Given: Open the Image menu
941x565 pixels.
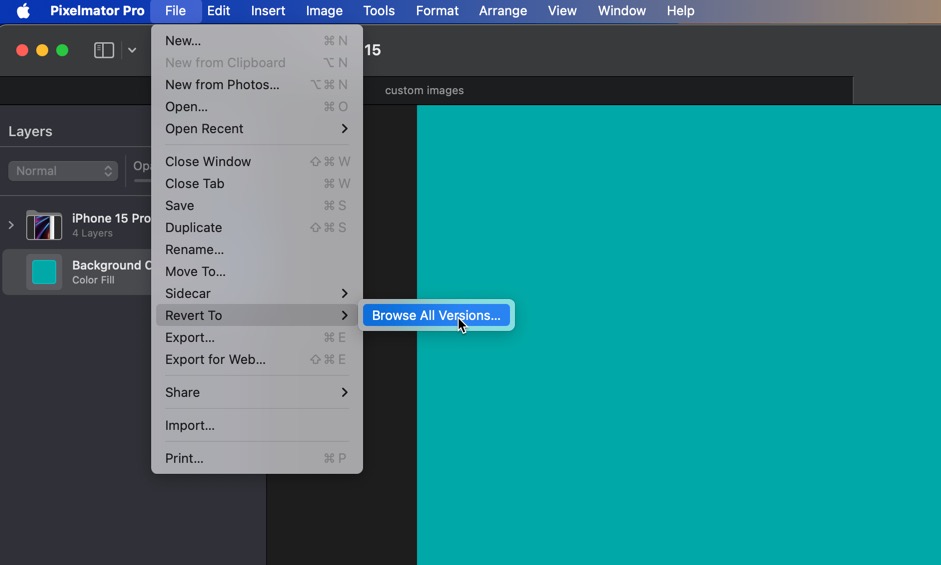Looking at the screenshot, I should 324,11.
